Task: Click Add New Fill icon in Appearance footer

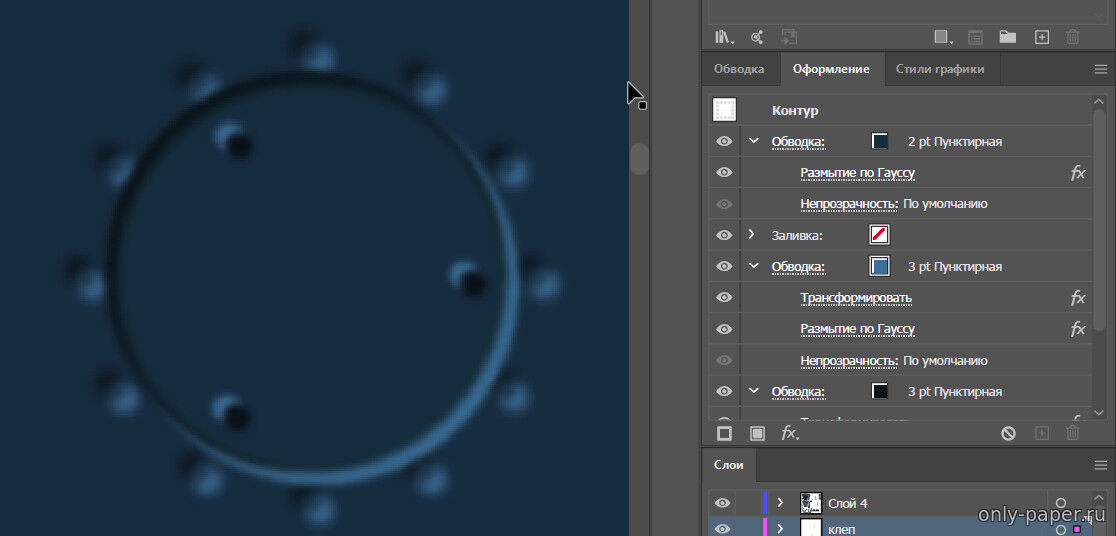Action: pos(757,433)
